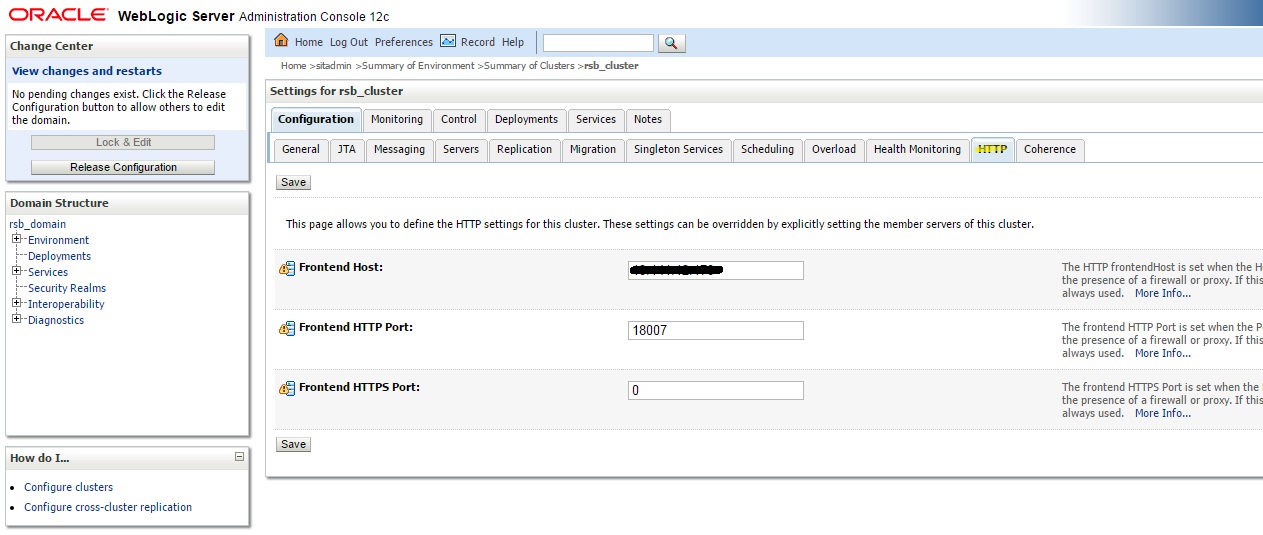Click the Frontend HTTP Port attribute icon
The width and height of the screenshot is (1263, 535).
pyautogui.click(x=287, y=328)
